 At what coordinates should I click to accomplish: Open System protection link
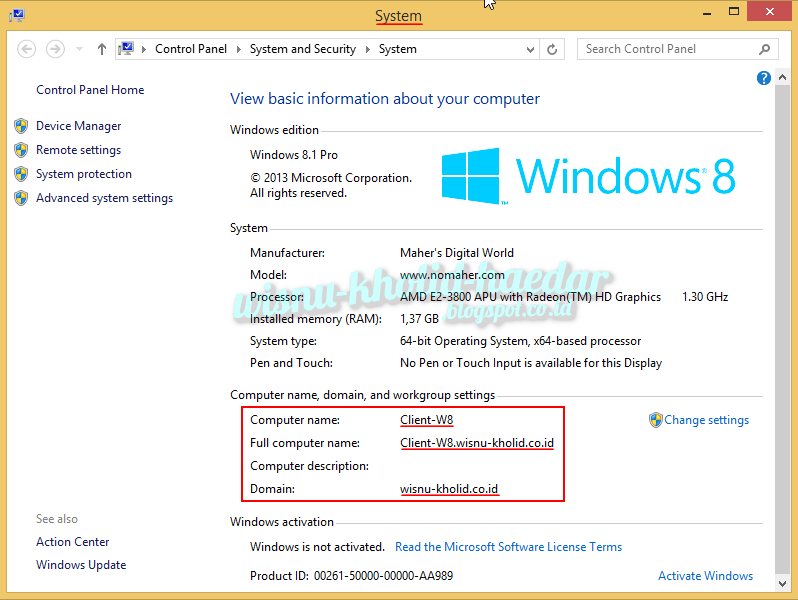tap(84, 174)
